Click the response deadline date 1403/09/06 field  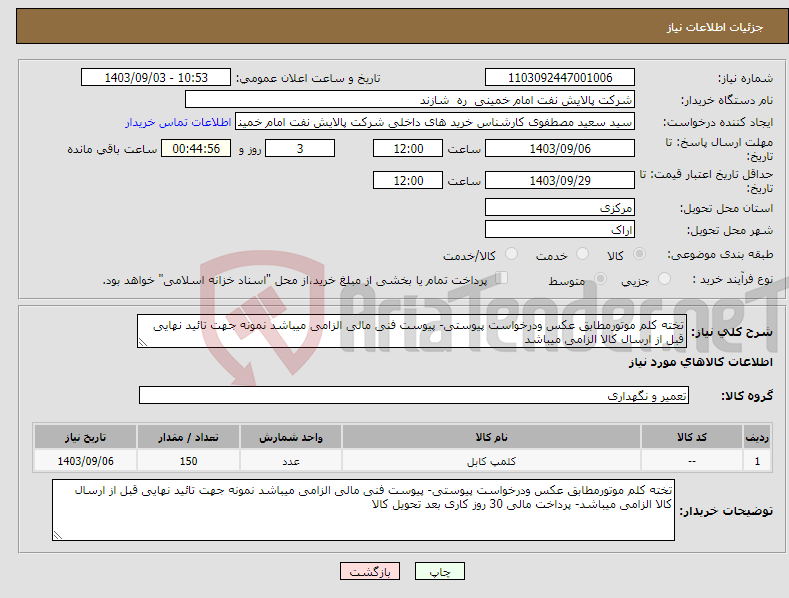coord(560,148)
